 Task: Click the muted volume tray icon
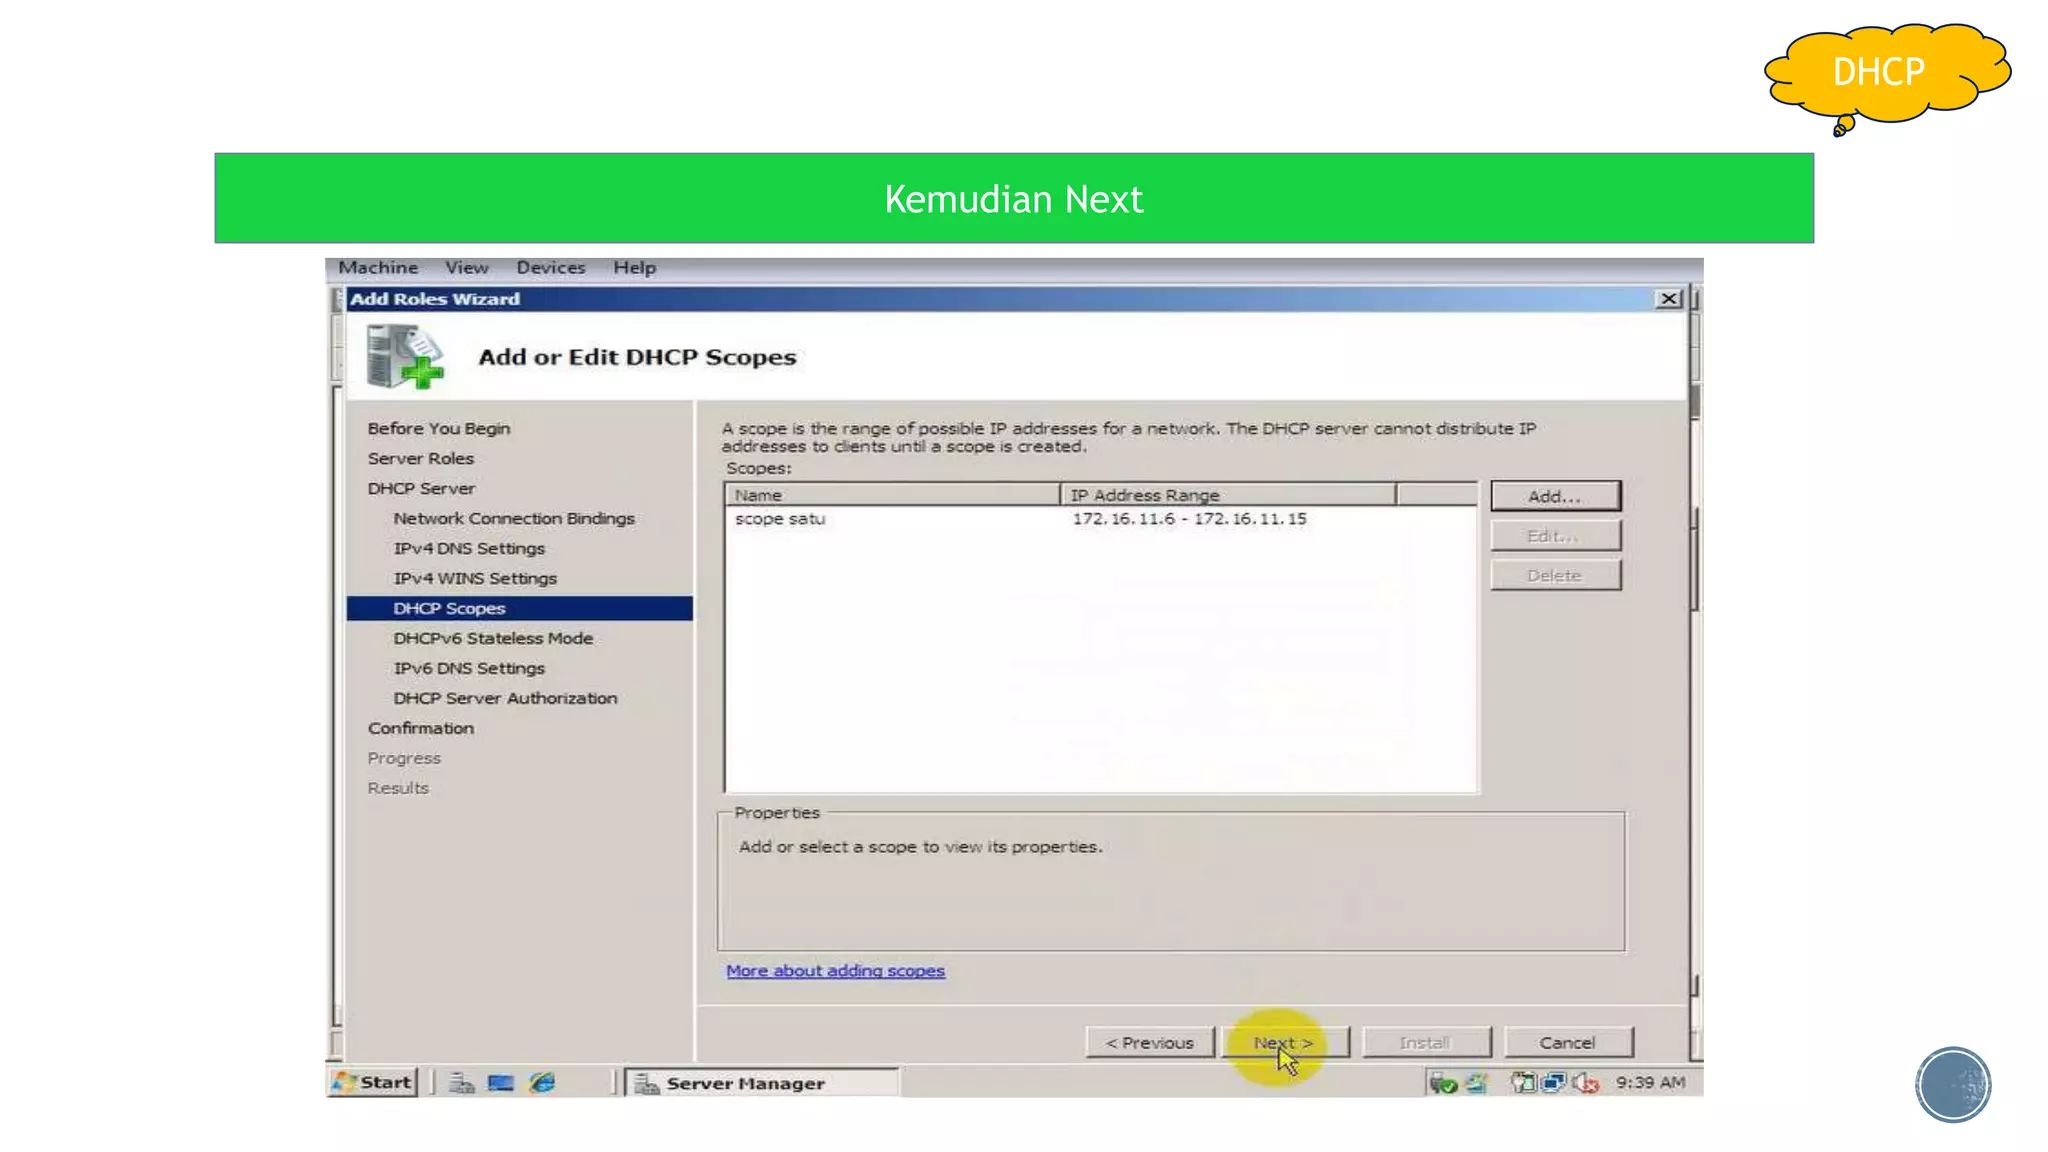point(1586,1083)
